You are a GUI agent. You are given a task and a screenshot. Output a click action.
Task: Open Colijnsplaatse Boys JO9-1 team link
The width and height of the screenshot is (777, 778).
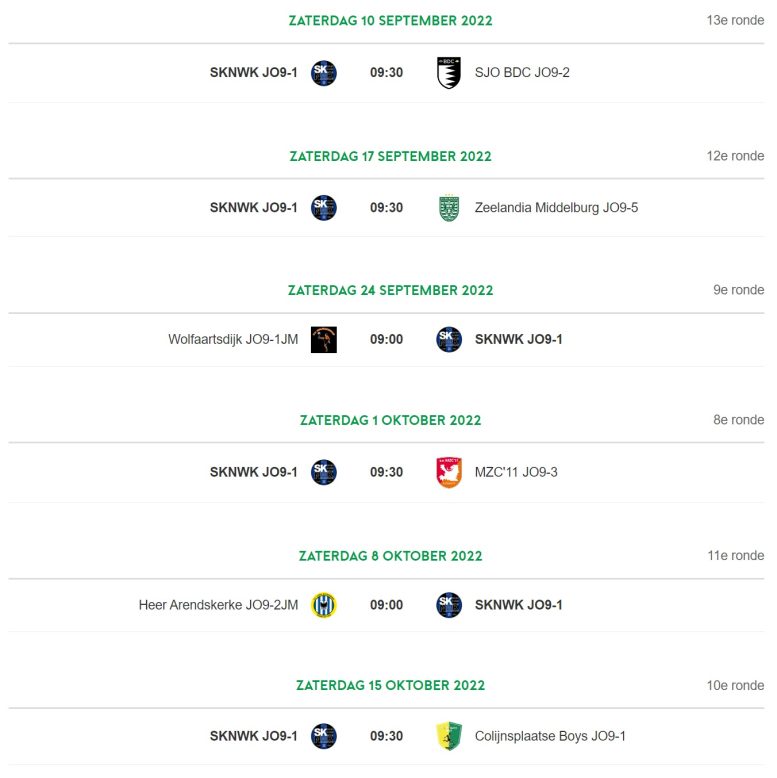pyautogui.click(x=550, y=736)
